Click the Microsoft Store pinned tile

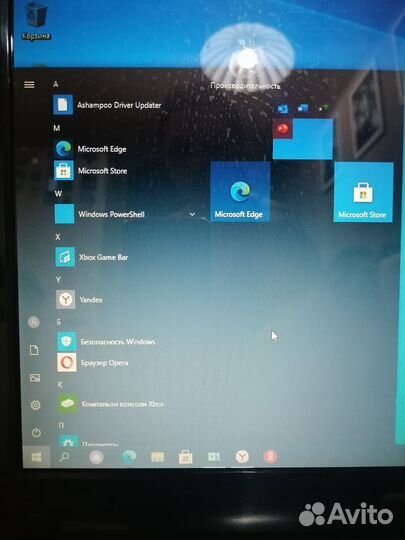click(363, 192)
